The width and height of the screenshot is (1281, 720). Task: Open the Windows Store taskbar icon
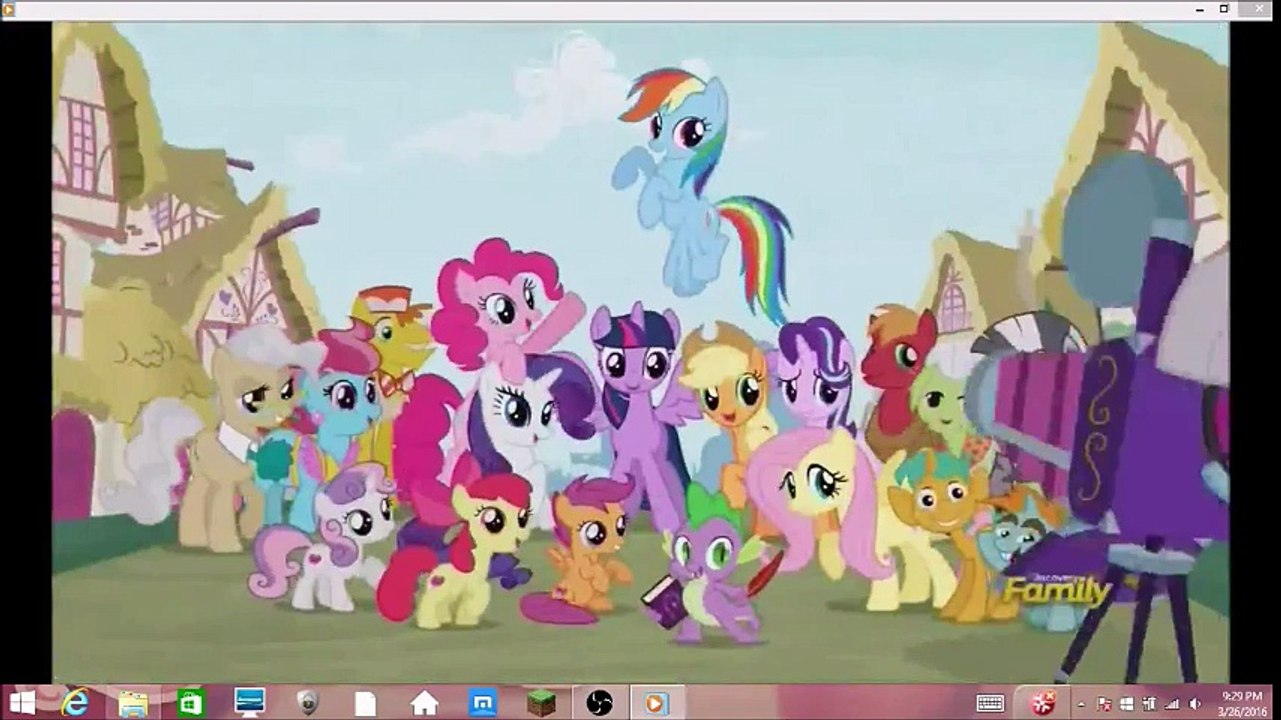tap(191, 702)
